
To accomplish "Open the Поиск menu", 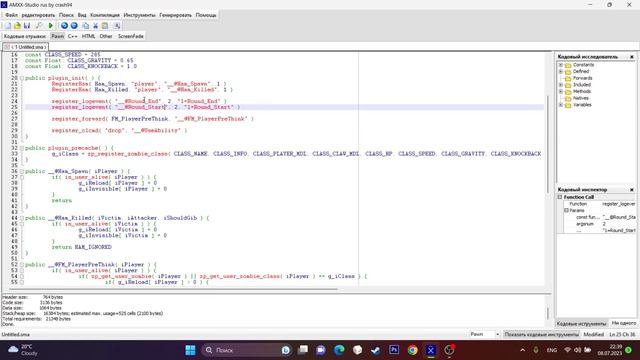I will coord(66,15).
